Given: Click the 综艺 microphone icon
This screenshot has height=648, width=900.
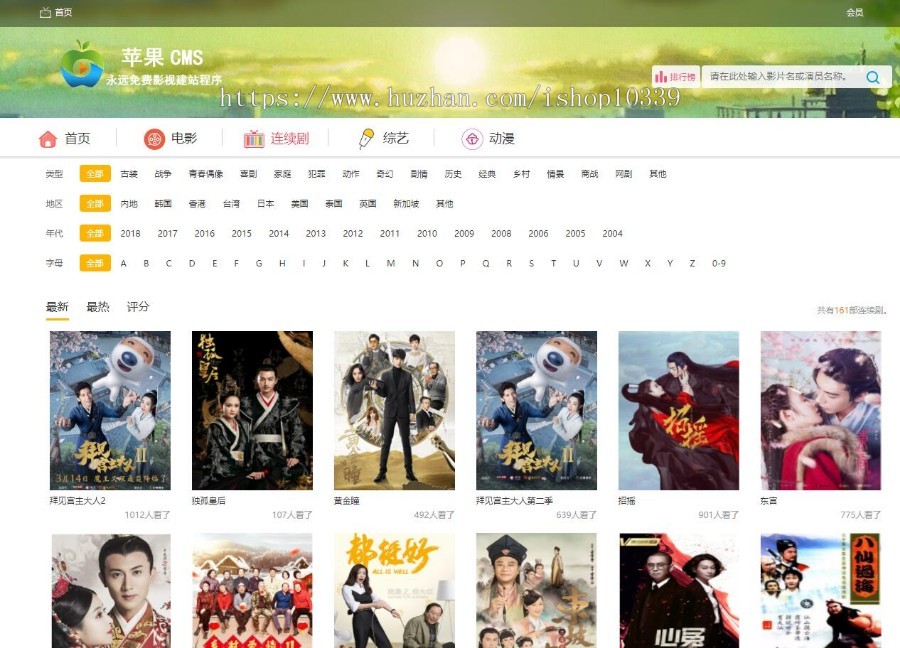Looking at the screenshot, I should (367, 139).
